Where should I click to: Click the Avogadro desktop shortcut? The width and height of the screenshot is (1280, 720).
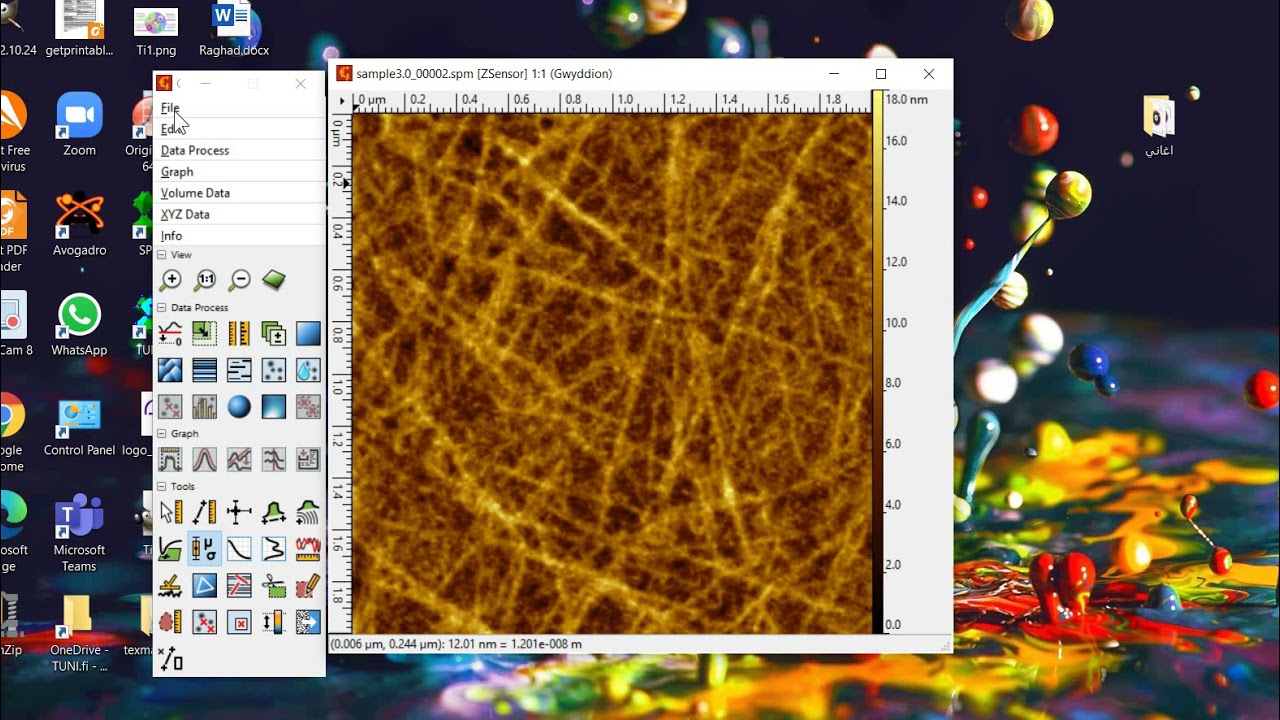pos(79,225)
